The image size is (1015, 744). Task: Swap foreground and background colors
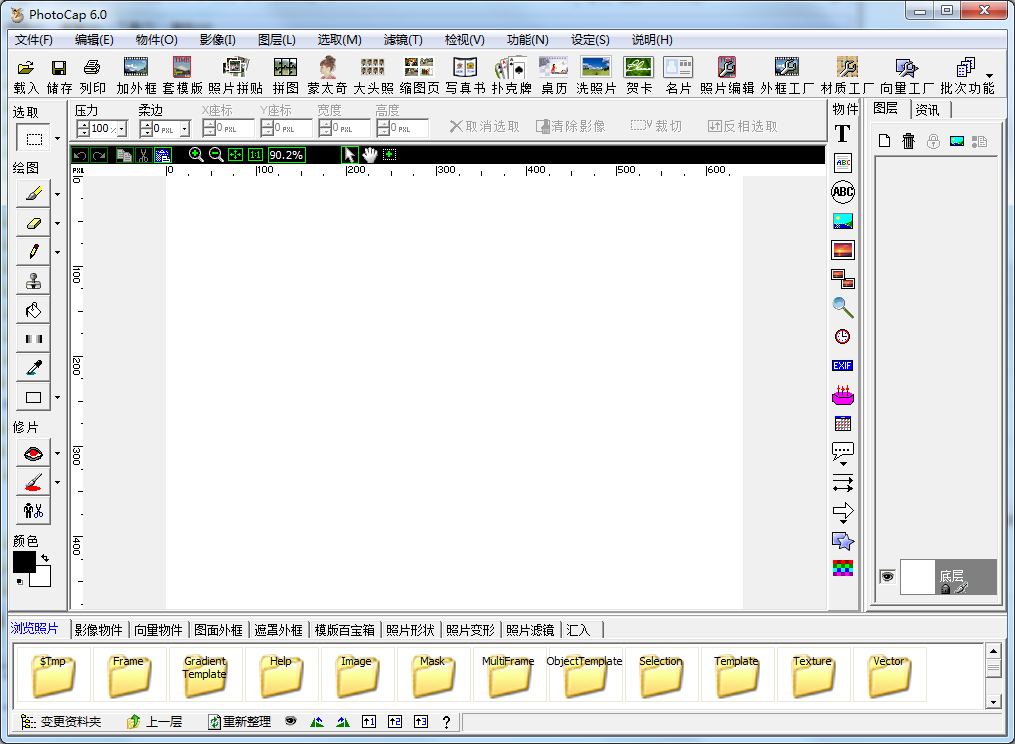click(x=45, y=557)
